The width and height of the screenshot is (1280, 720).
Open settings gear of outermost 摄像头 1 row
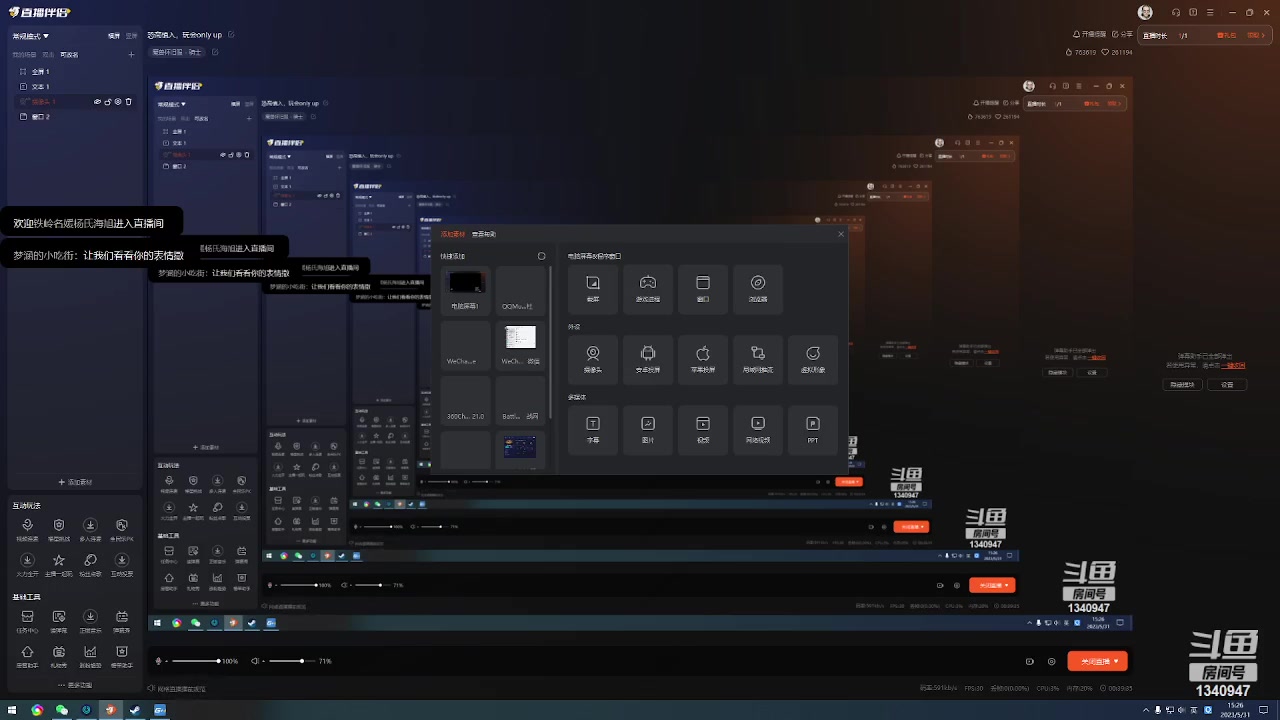point(118,101)
